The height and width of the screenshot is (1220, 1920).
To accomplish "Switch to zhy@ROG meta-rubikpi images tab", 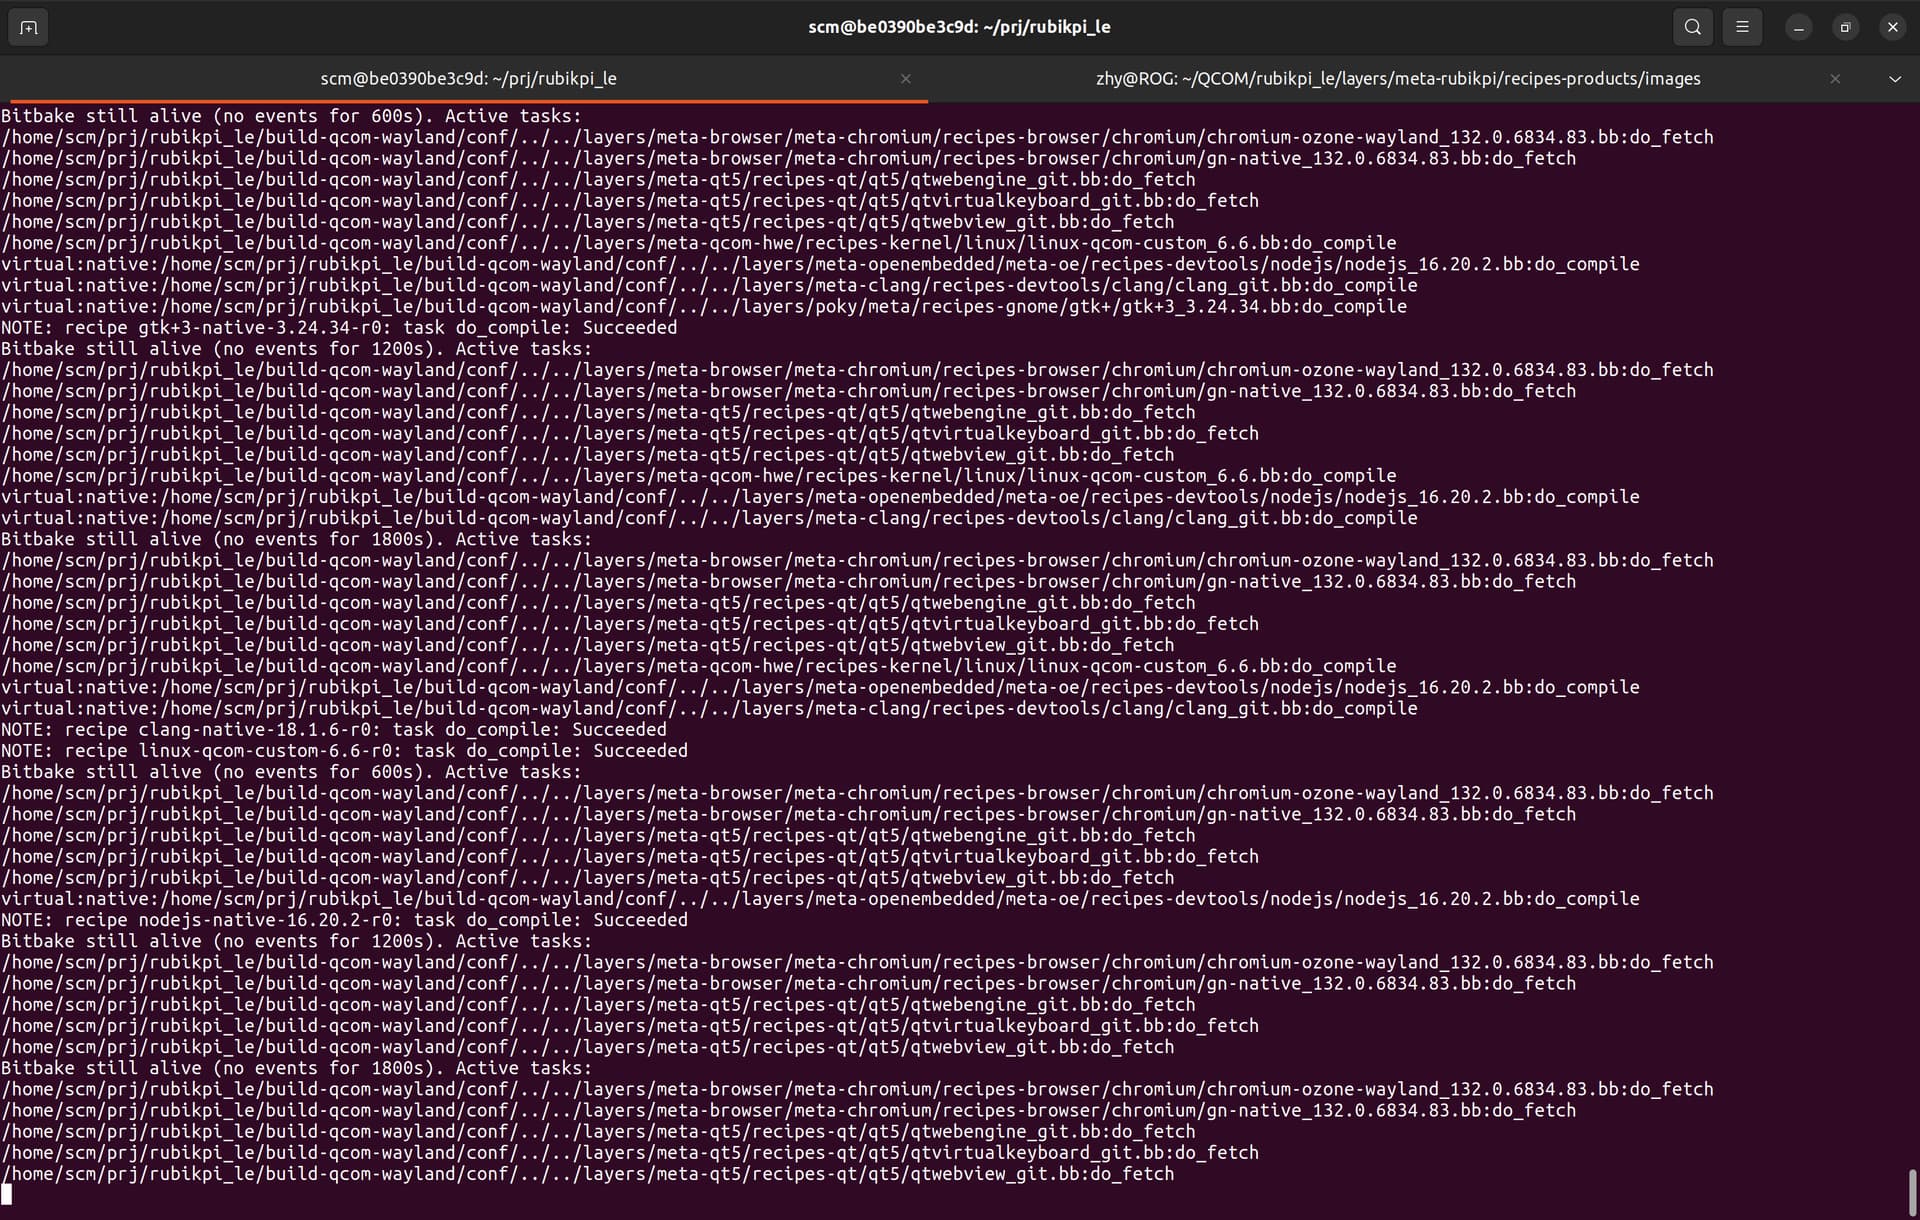I will [x=1398, y=78].
